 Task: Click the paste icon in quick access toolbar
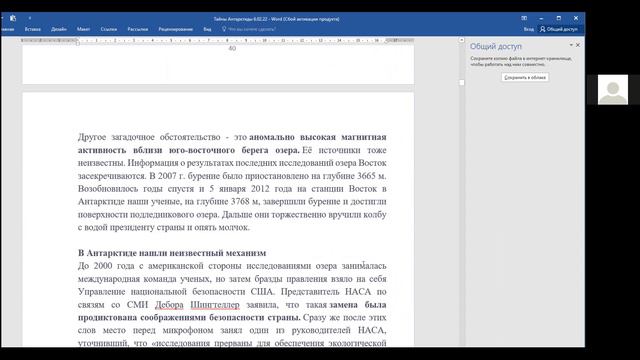tap(13, 18)
